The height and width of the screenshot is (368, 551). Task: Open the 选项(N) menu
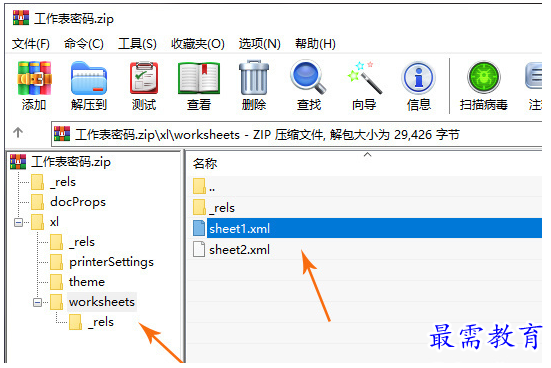coord(260,44)
